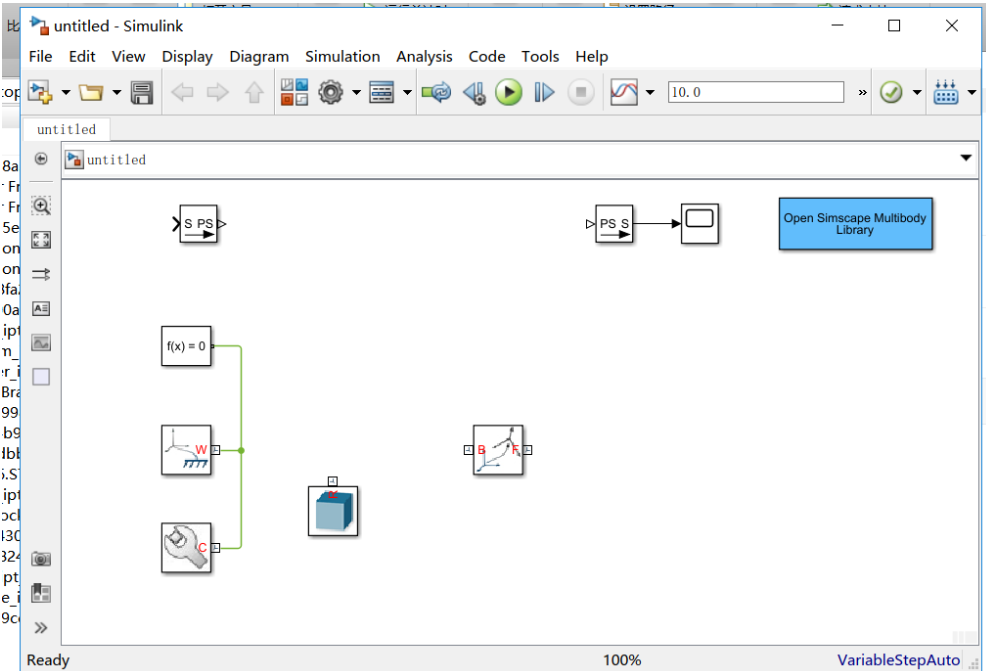The image size is (986, 671).
Task: Show more toolbar items via double chevron
Action: coord(863,92)
